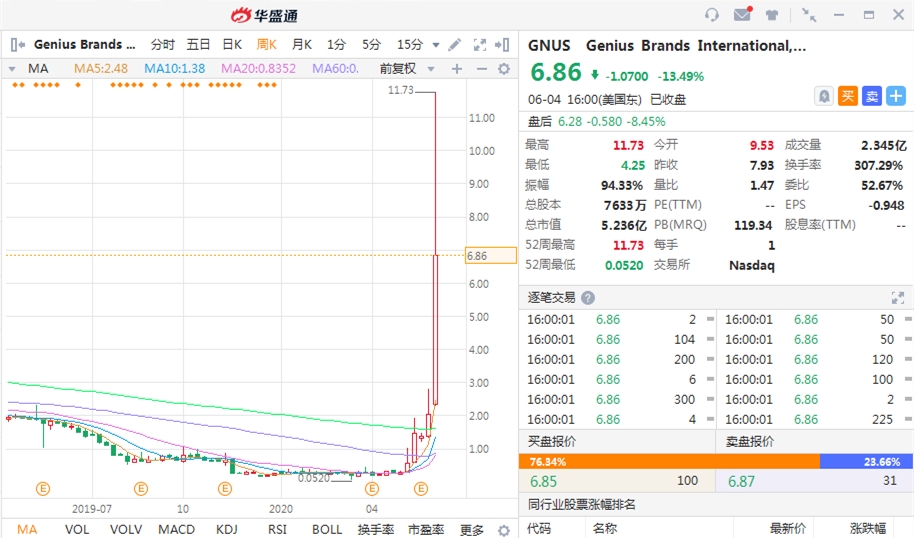Select RSI indicator tab

(277, 529)
